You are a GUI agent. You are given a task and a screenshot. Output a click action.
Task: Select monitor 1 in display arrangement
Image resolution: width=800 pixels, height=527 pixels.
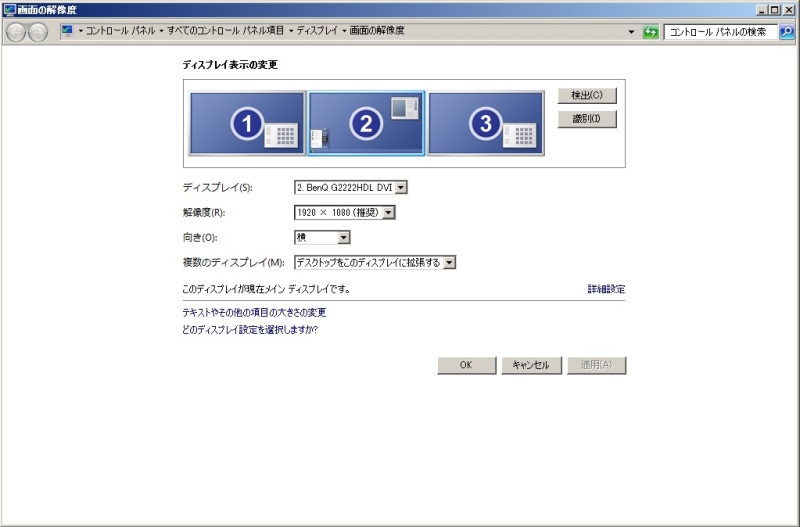pyautogui.click(x=247, y=123)
